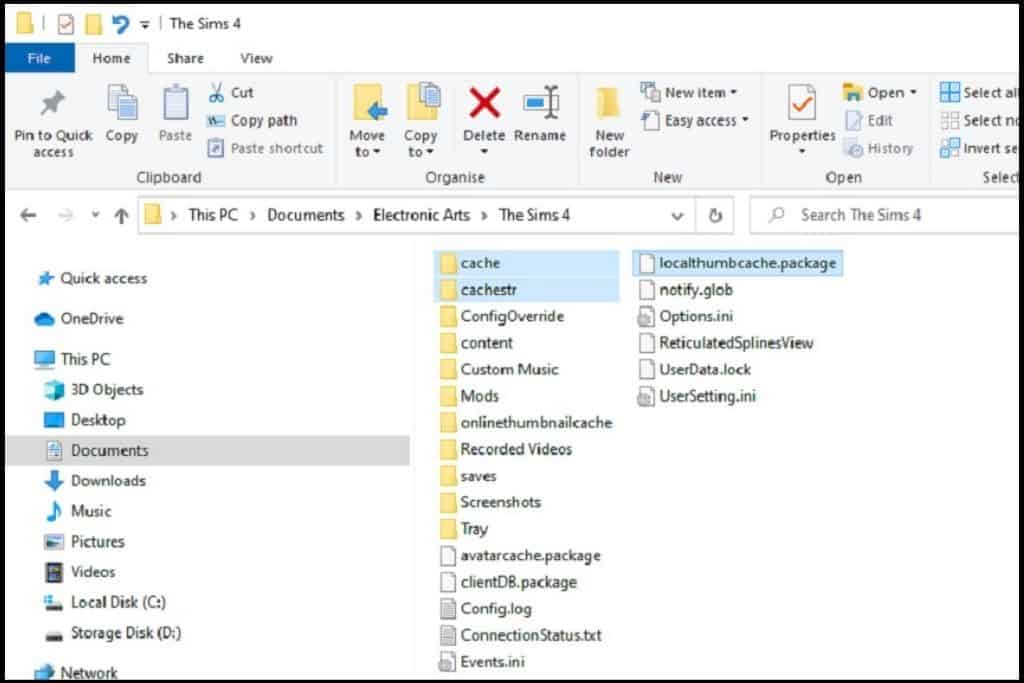Select the Mods folder

[470, 396]
